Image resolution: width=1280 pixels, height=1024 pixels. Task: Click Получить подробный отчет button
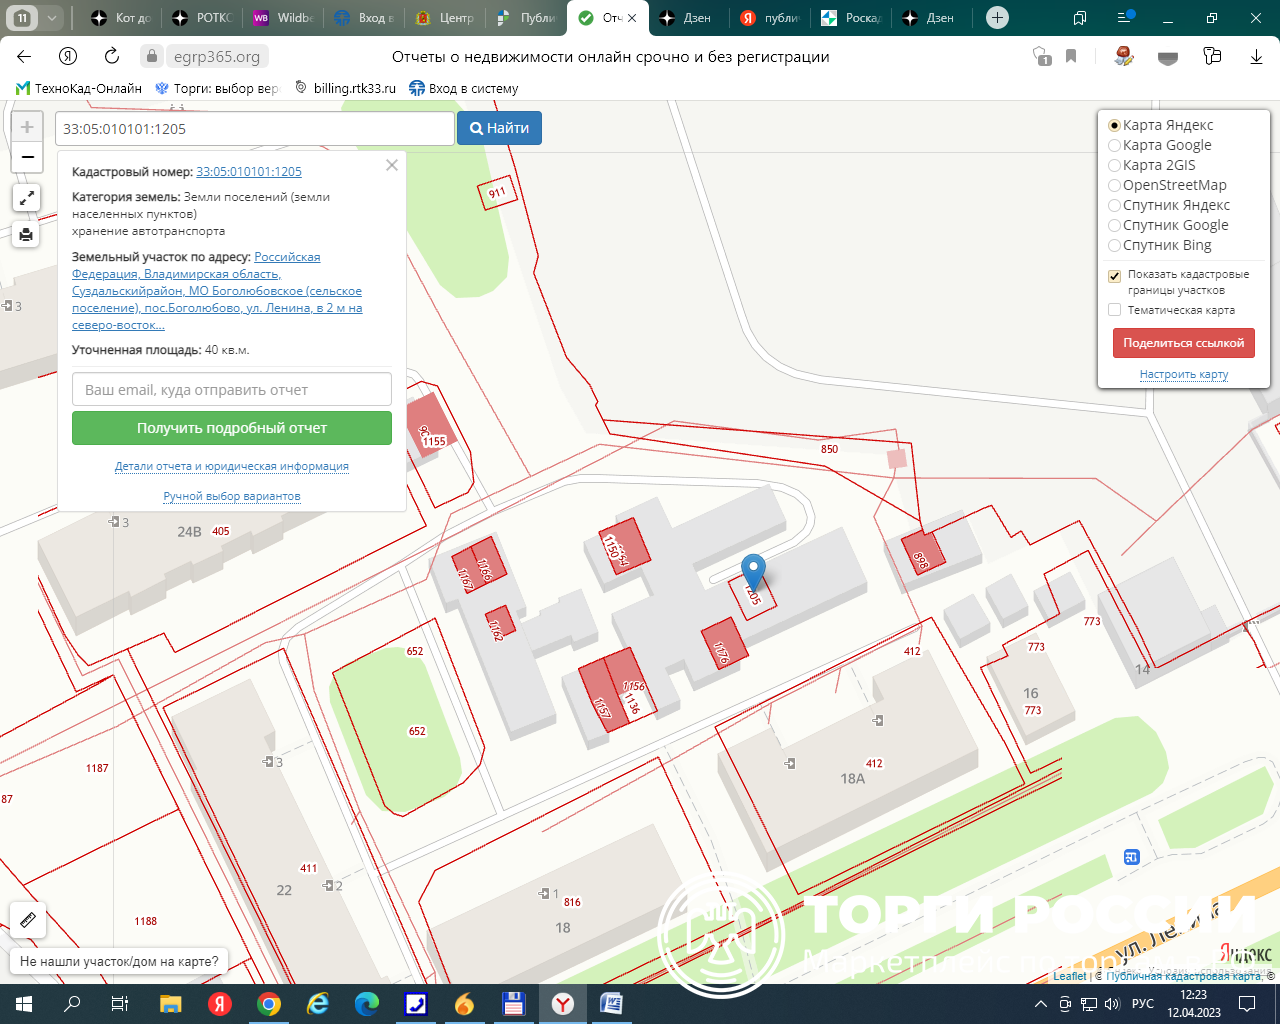(232, 428)
